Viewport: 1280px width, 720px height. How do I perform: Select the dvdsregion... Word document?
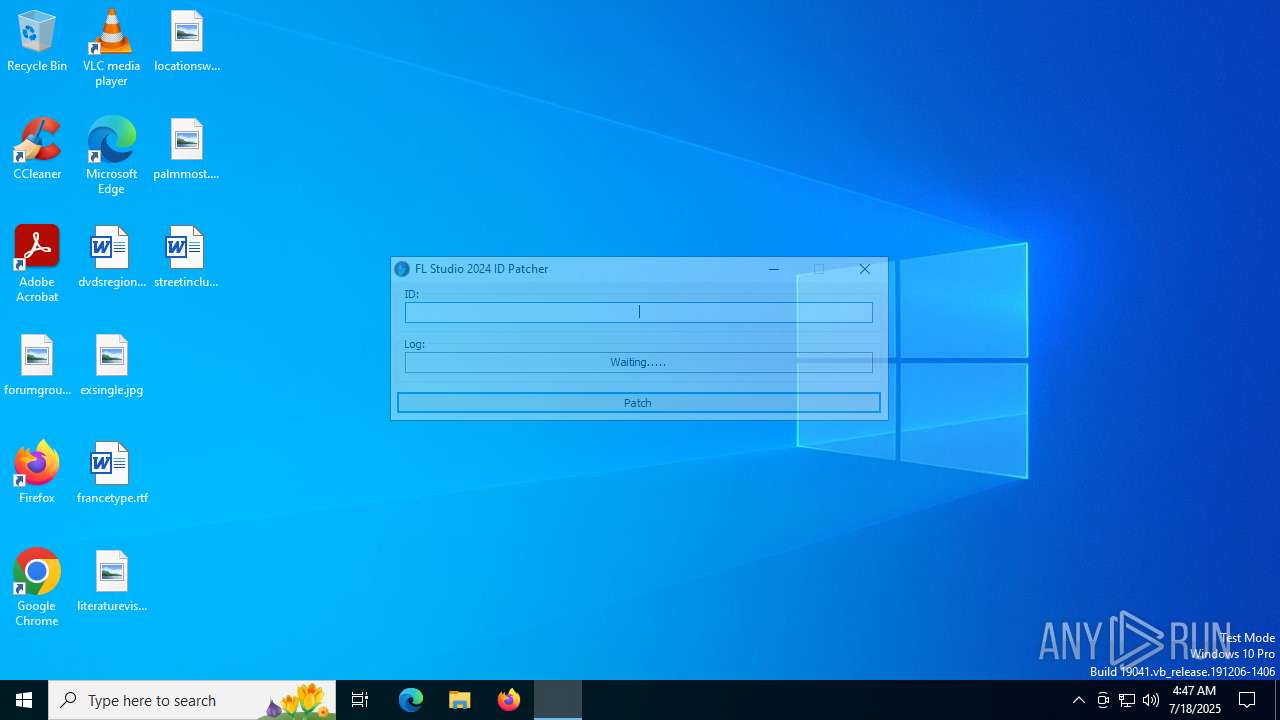111,257
